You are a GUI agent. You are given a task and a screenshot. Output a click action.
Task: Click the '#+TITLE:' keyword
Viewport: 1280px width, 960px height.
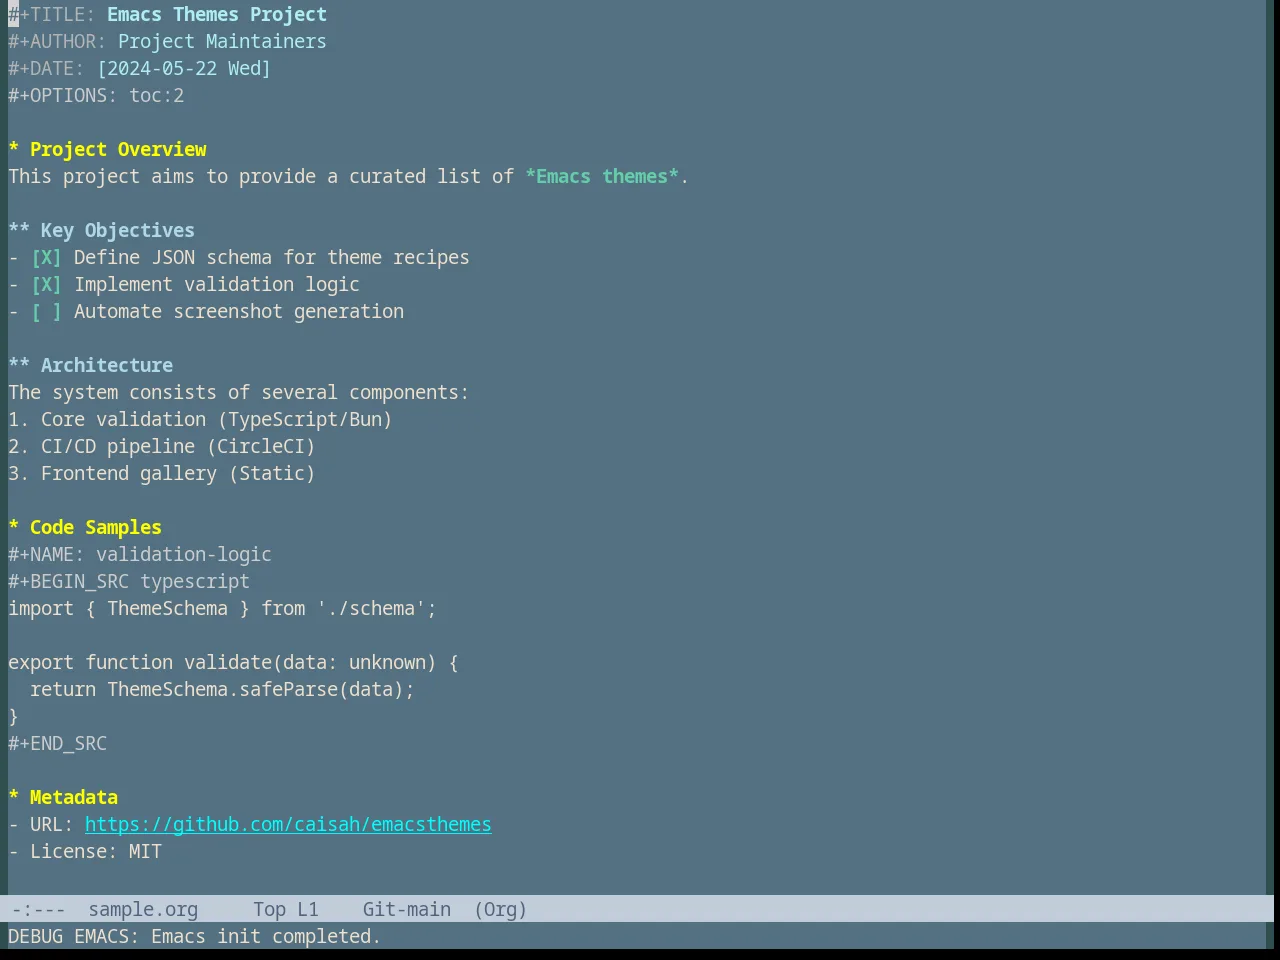52,15
